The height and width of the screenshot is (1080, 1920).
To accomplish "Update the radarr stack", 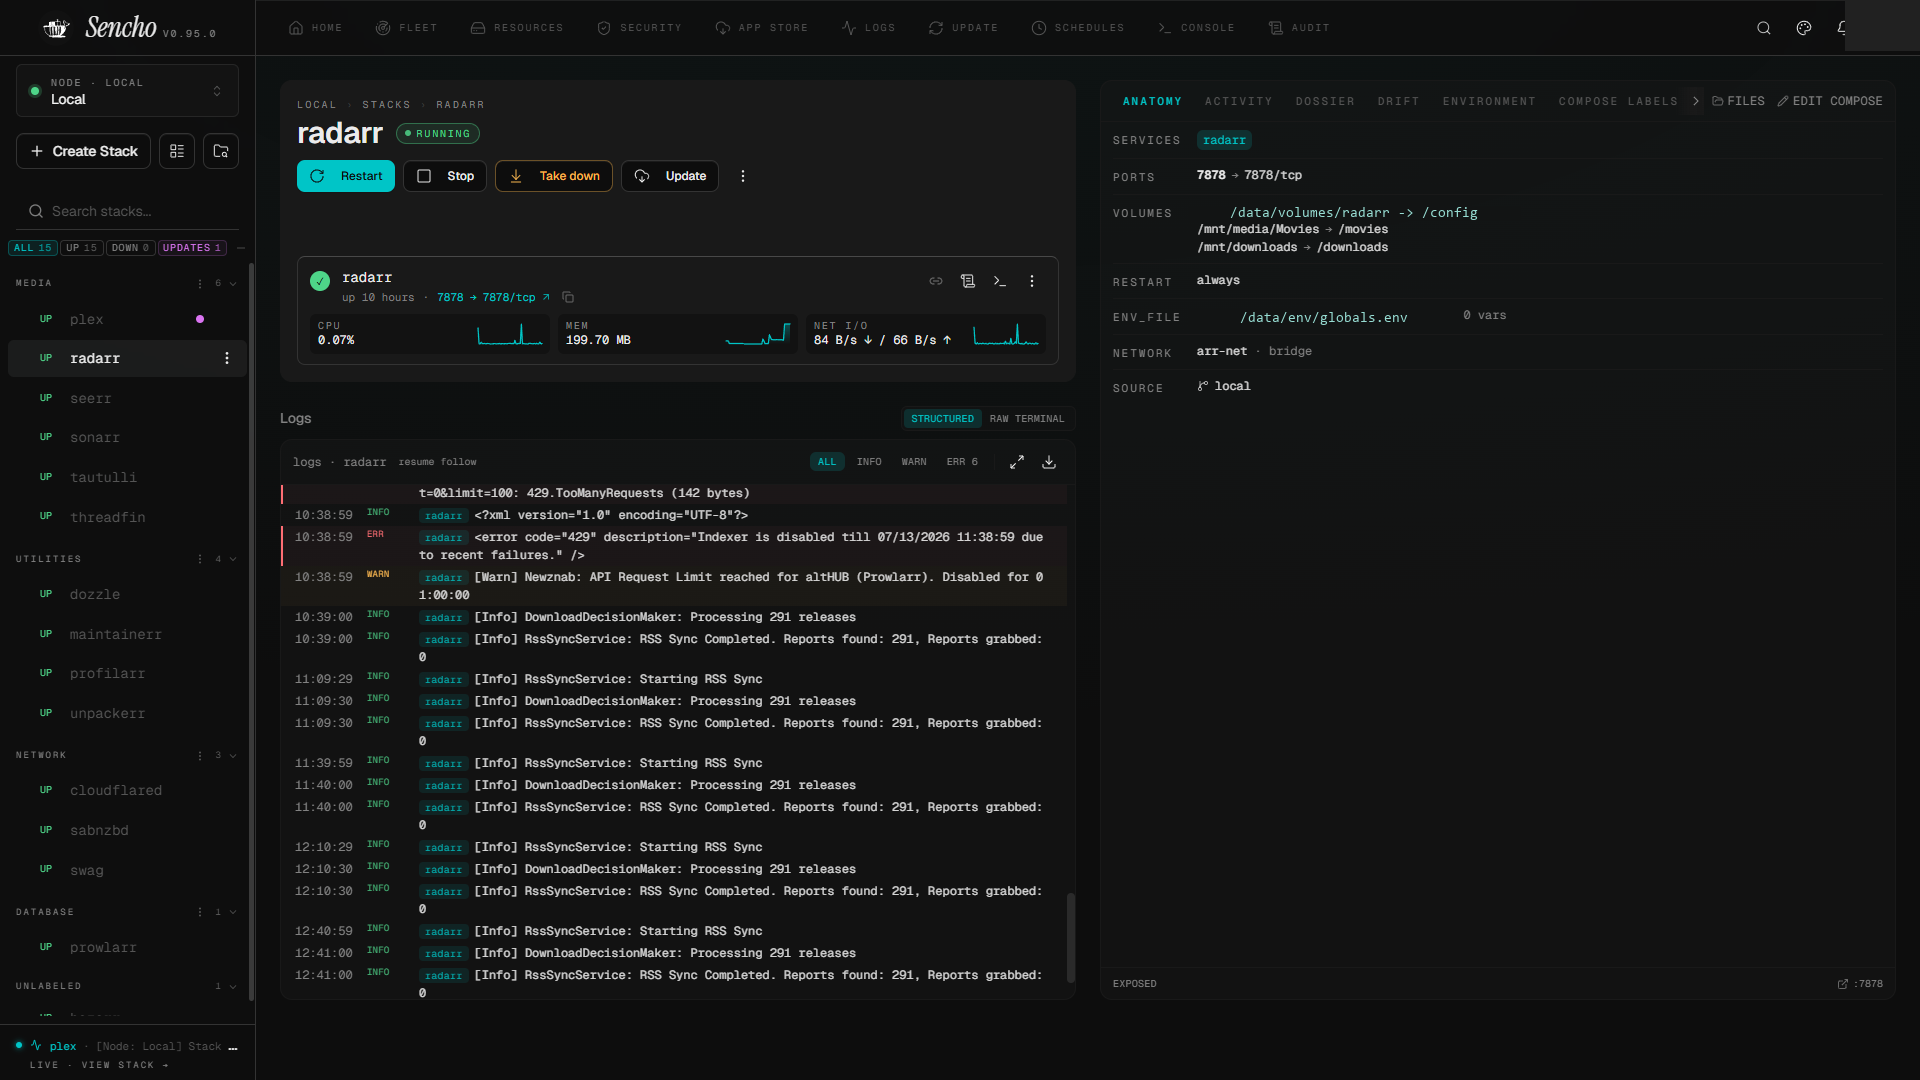I will [x=670, y=176].
